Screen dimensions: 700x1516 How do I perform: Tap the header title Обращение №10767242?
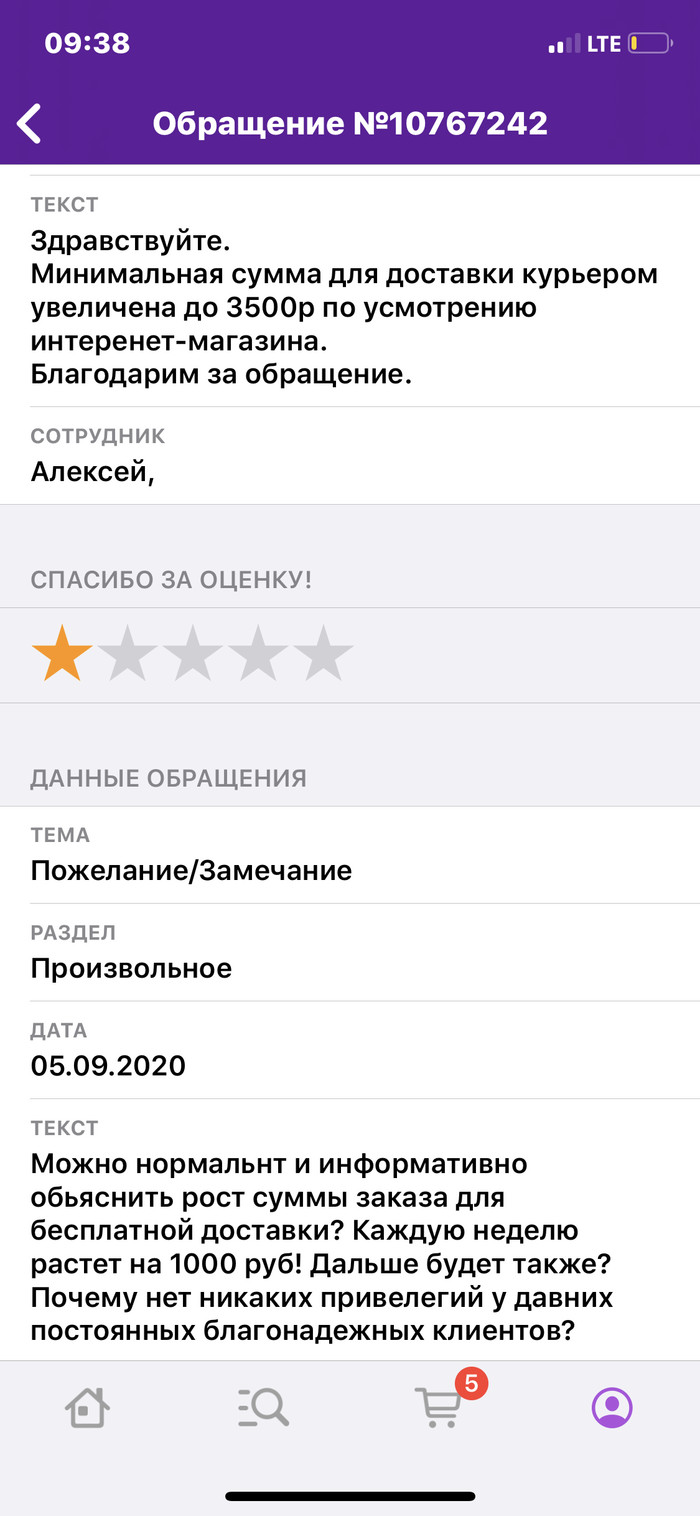(x=350, y=124)
